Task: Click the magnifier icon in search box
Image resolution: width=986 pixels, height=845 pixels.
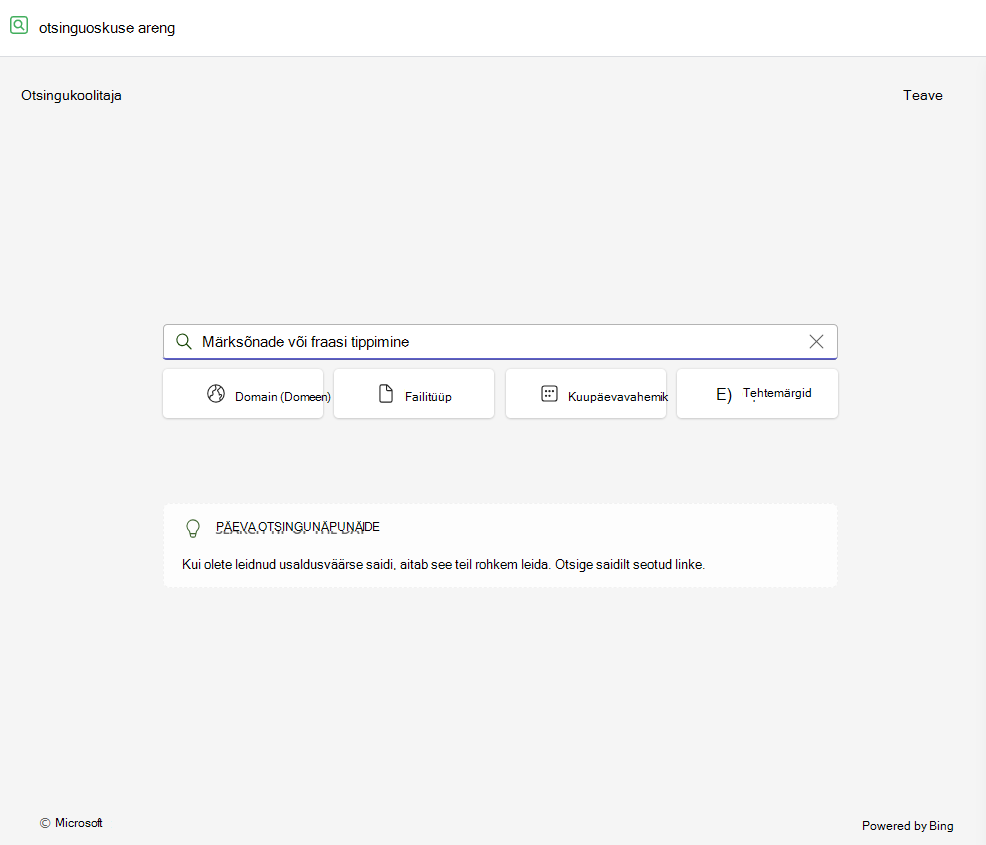Action: pos(184,341)
